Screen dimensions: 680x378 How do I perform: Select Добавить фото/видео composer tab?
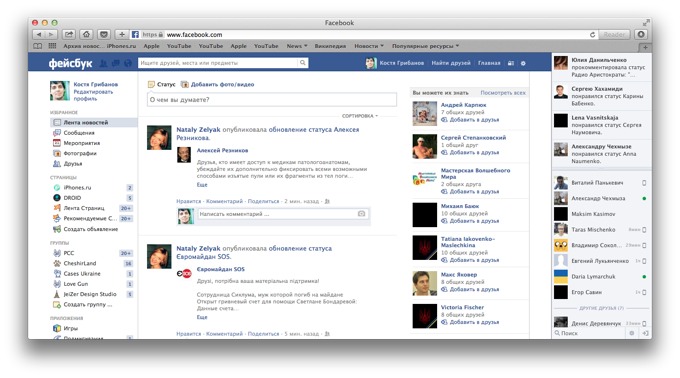click(218, 85)
